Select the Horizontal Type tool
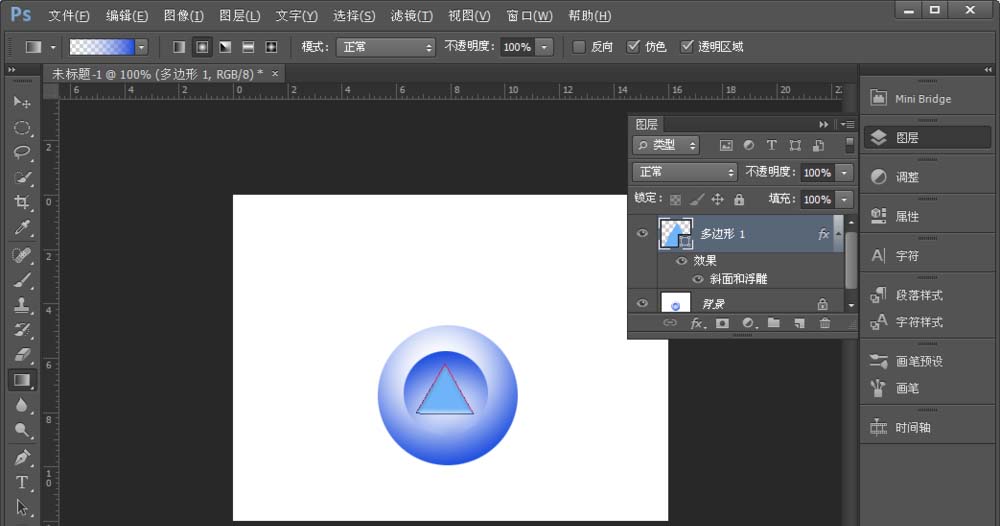The image size is (1000, 526). [21, 482]
